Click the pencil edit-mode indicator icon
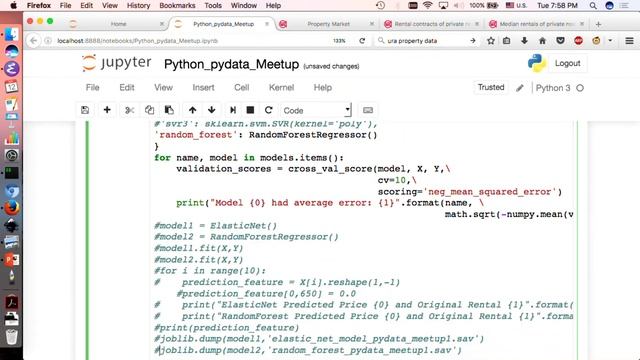The image size is (640, 360). [520, 88]
